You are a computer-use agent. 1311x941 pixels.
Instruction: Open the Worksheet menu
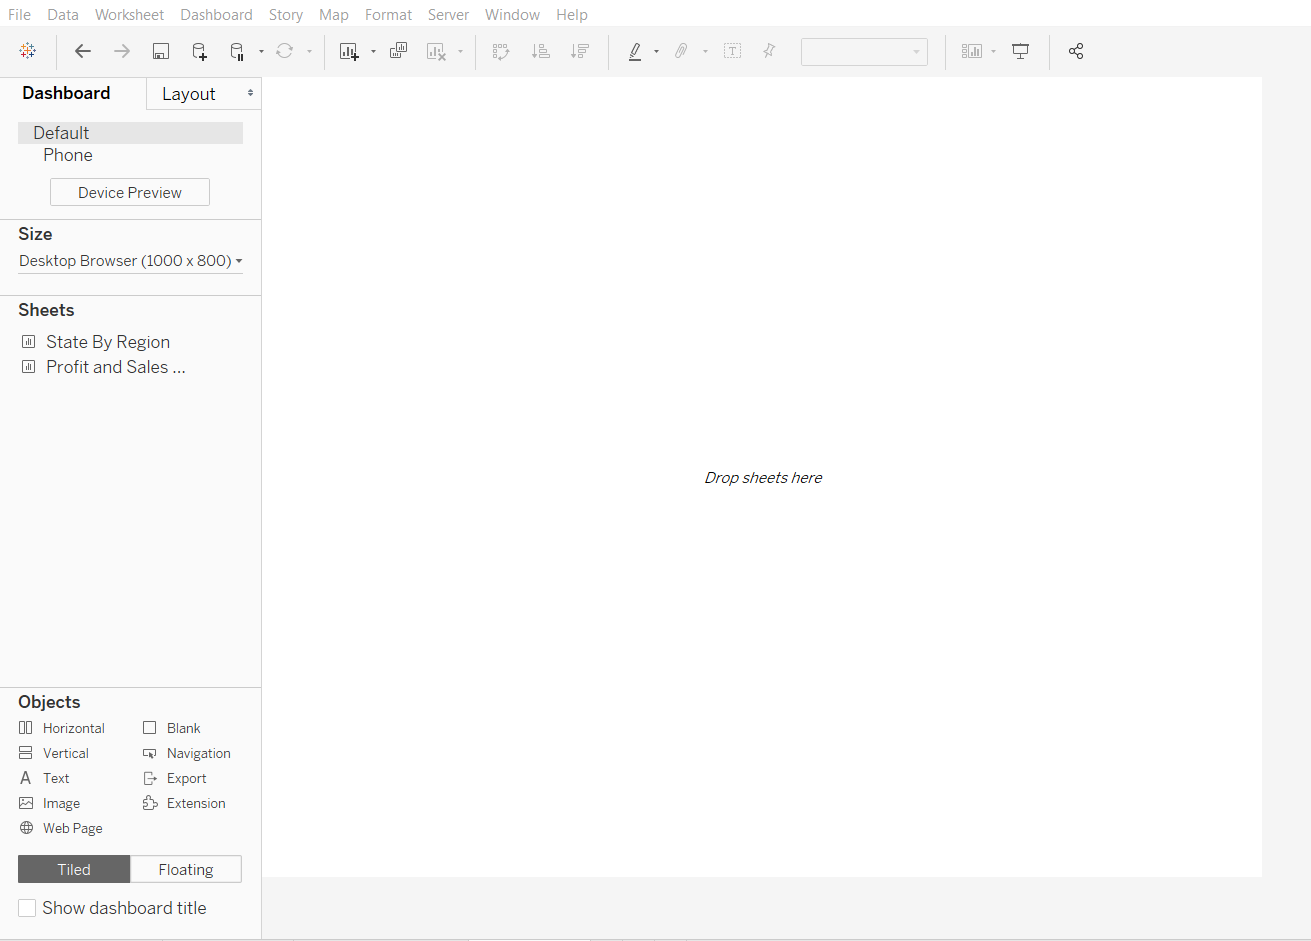129,15
